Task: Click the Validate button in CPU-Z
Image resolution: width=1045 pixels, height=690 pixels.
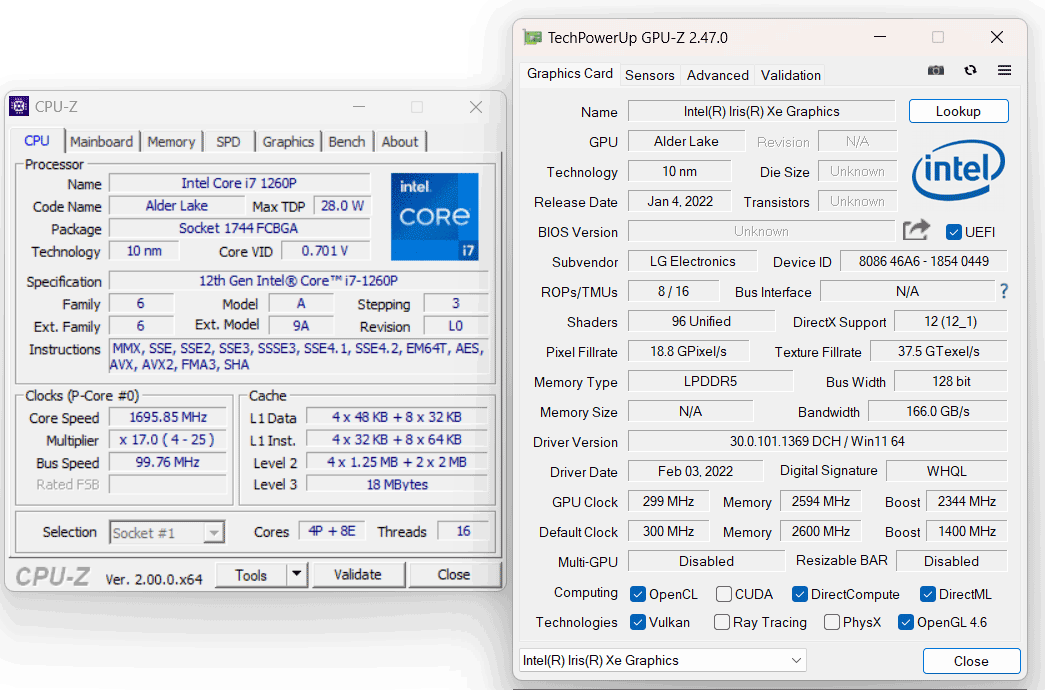Action: 358,574
